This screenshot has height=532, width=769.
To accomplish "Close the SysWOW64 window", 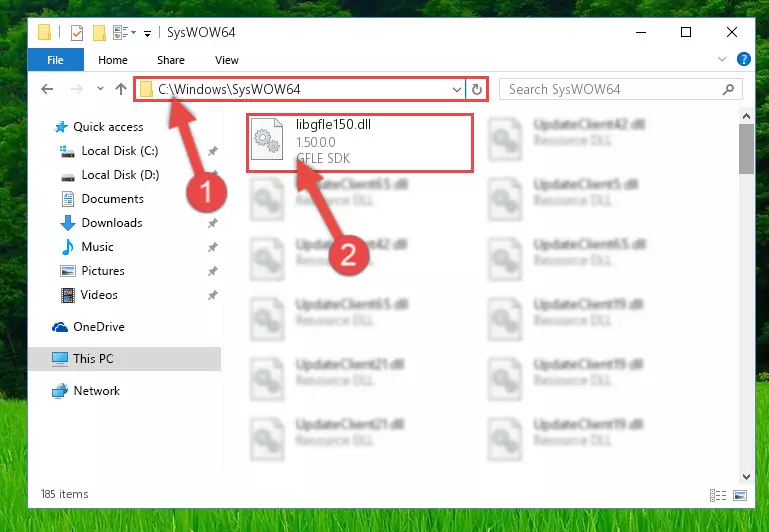I will [x=732, y=32].
